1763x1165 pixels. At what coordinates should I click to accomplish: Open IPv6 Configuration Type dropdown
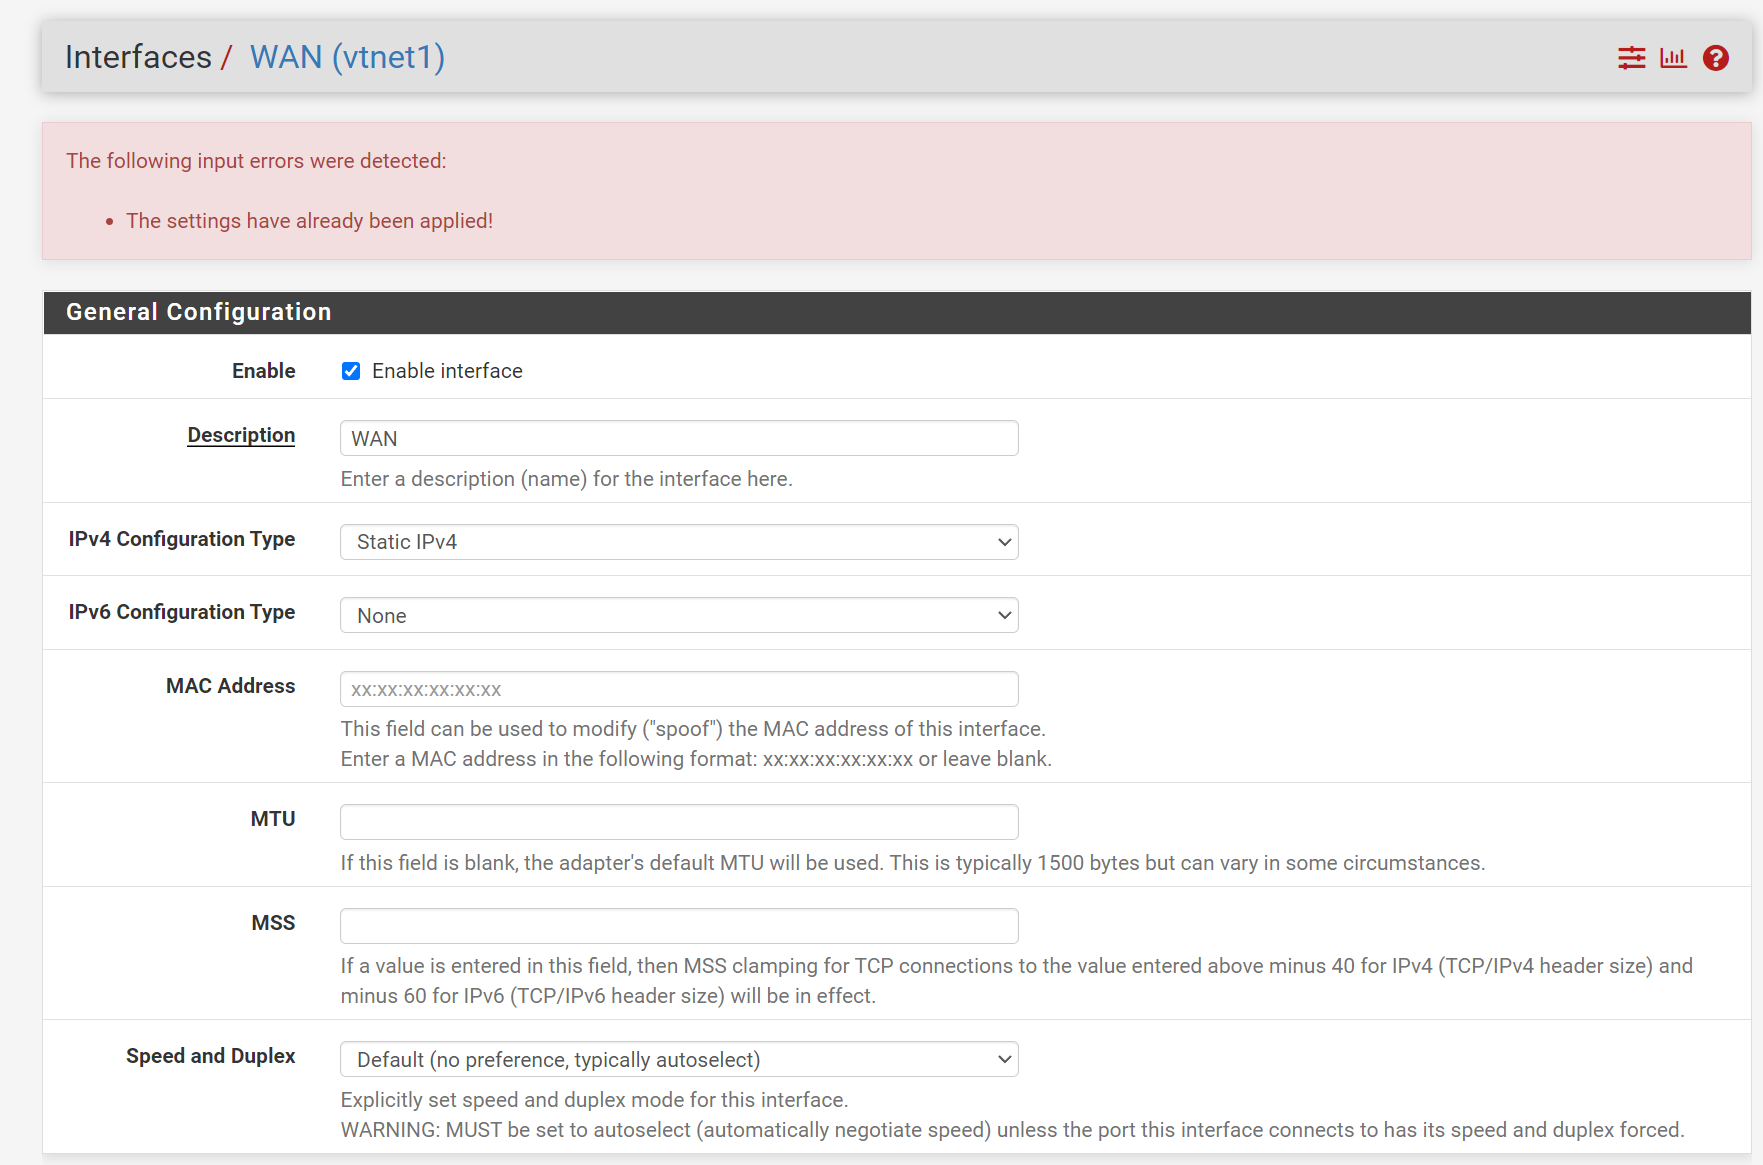point(679,615)
